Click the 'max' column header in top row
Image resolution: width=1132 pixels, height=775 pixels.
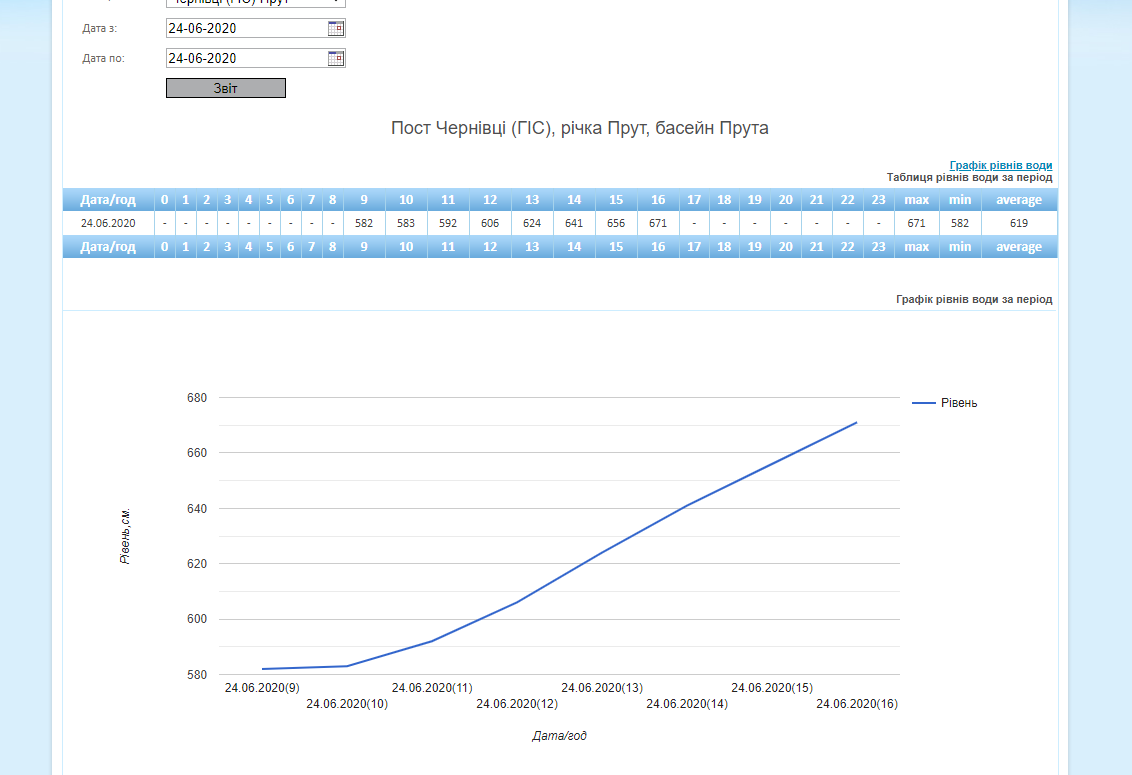tap(917, 200)
